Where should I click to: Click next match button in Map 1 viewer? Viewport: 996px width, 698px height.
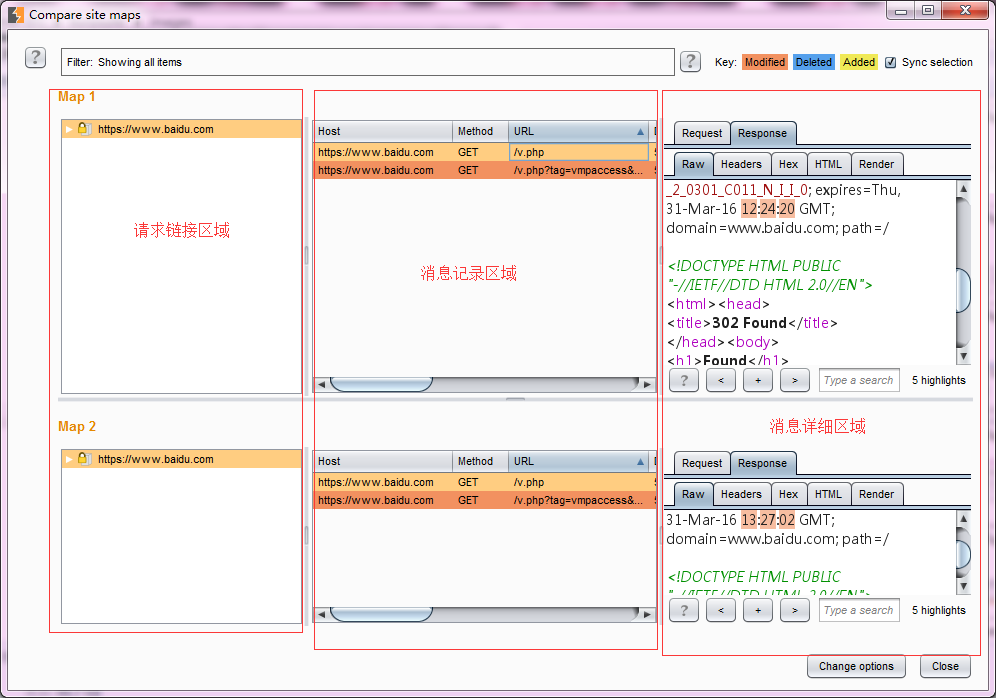[x=795, y=380]
